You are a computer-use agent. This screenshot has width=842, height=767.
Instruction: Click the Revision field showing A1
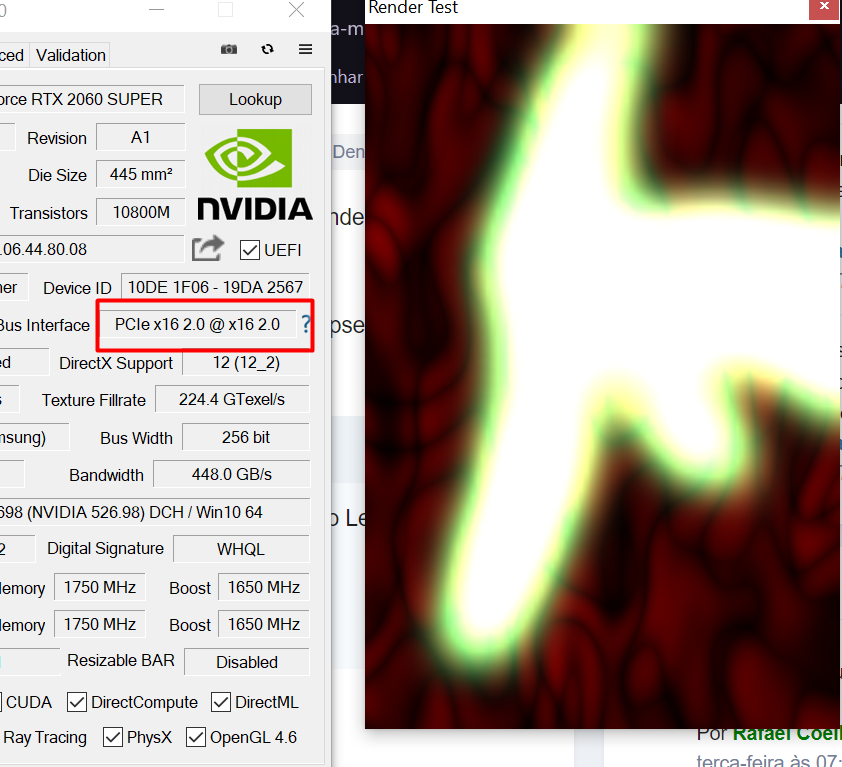click(x=141, y=138)
